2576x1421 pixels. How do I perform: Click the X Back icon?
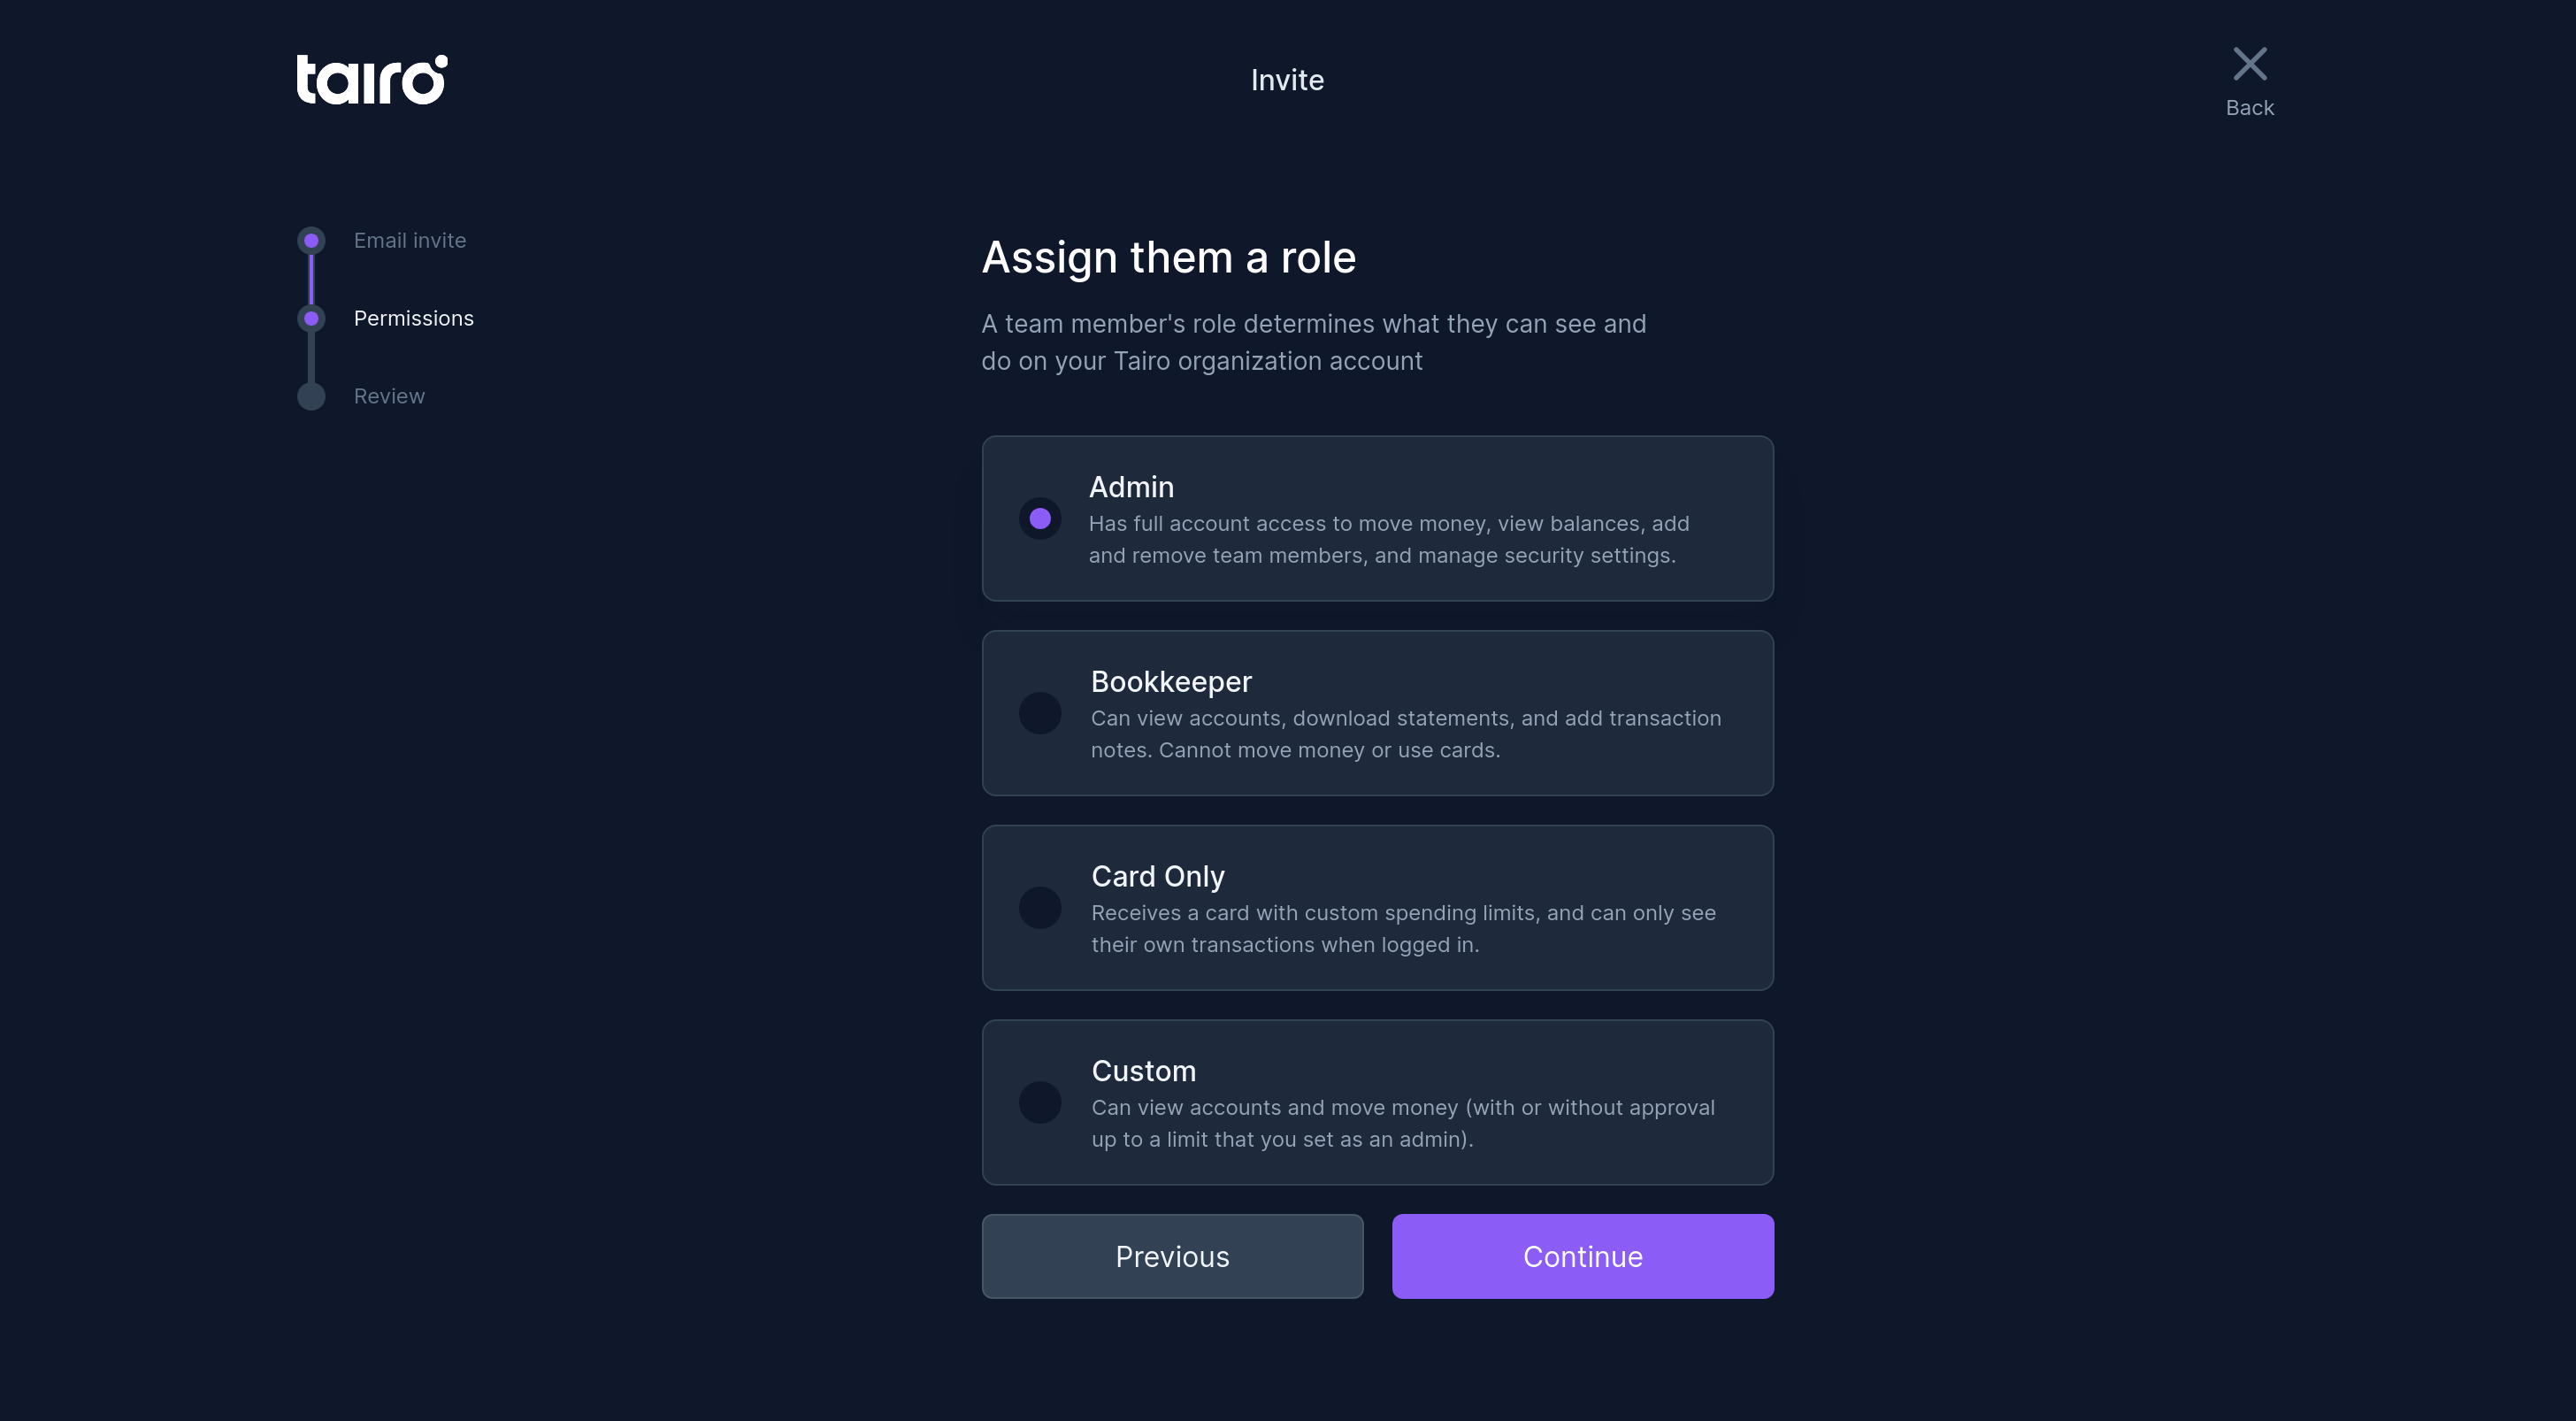click(x=2249, y=63)
